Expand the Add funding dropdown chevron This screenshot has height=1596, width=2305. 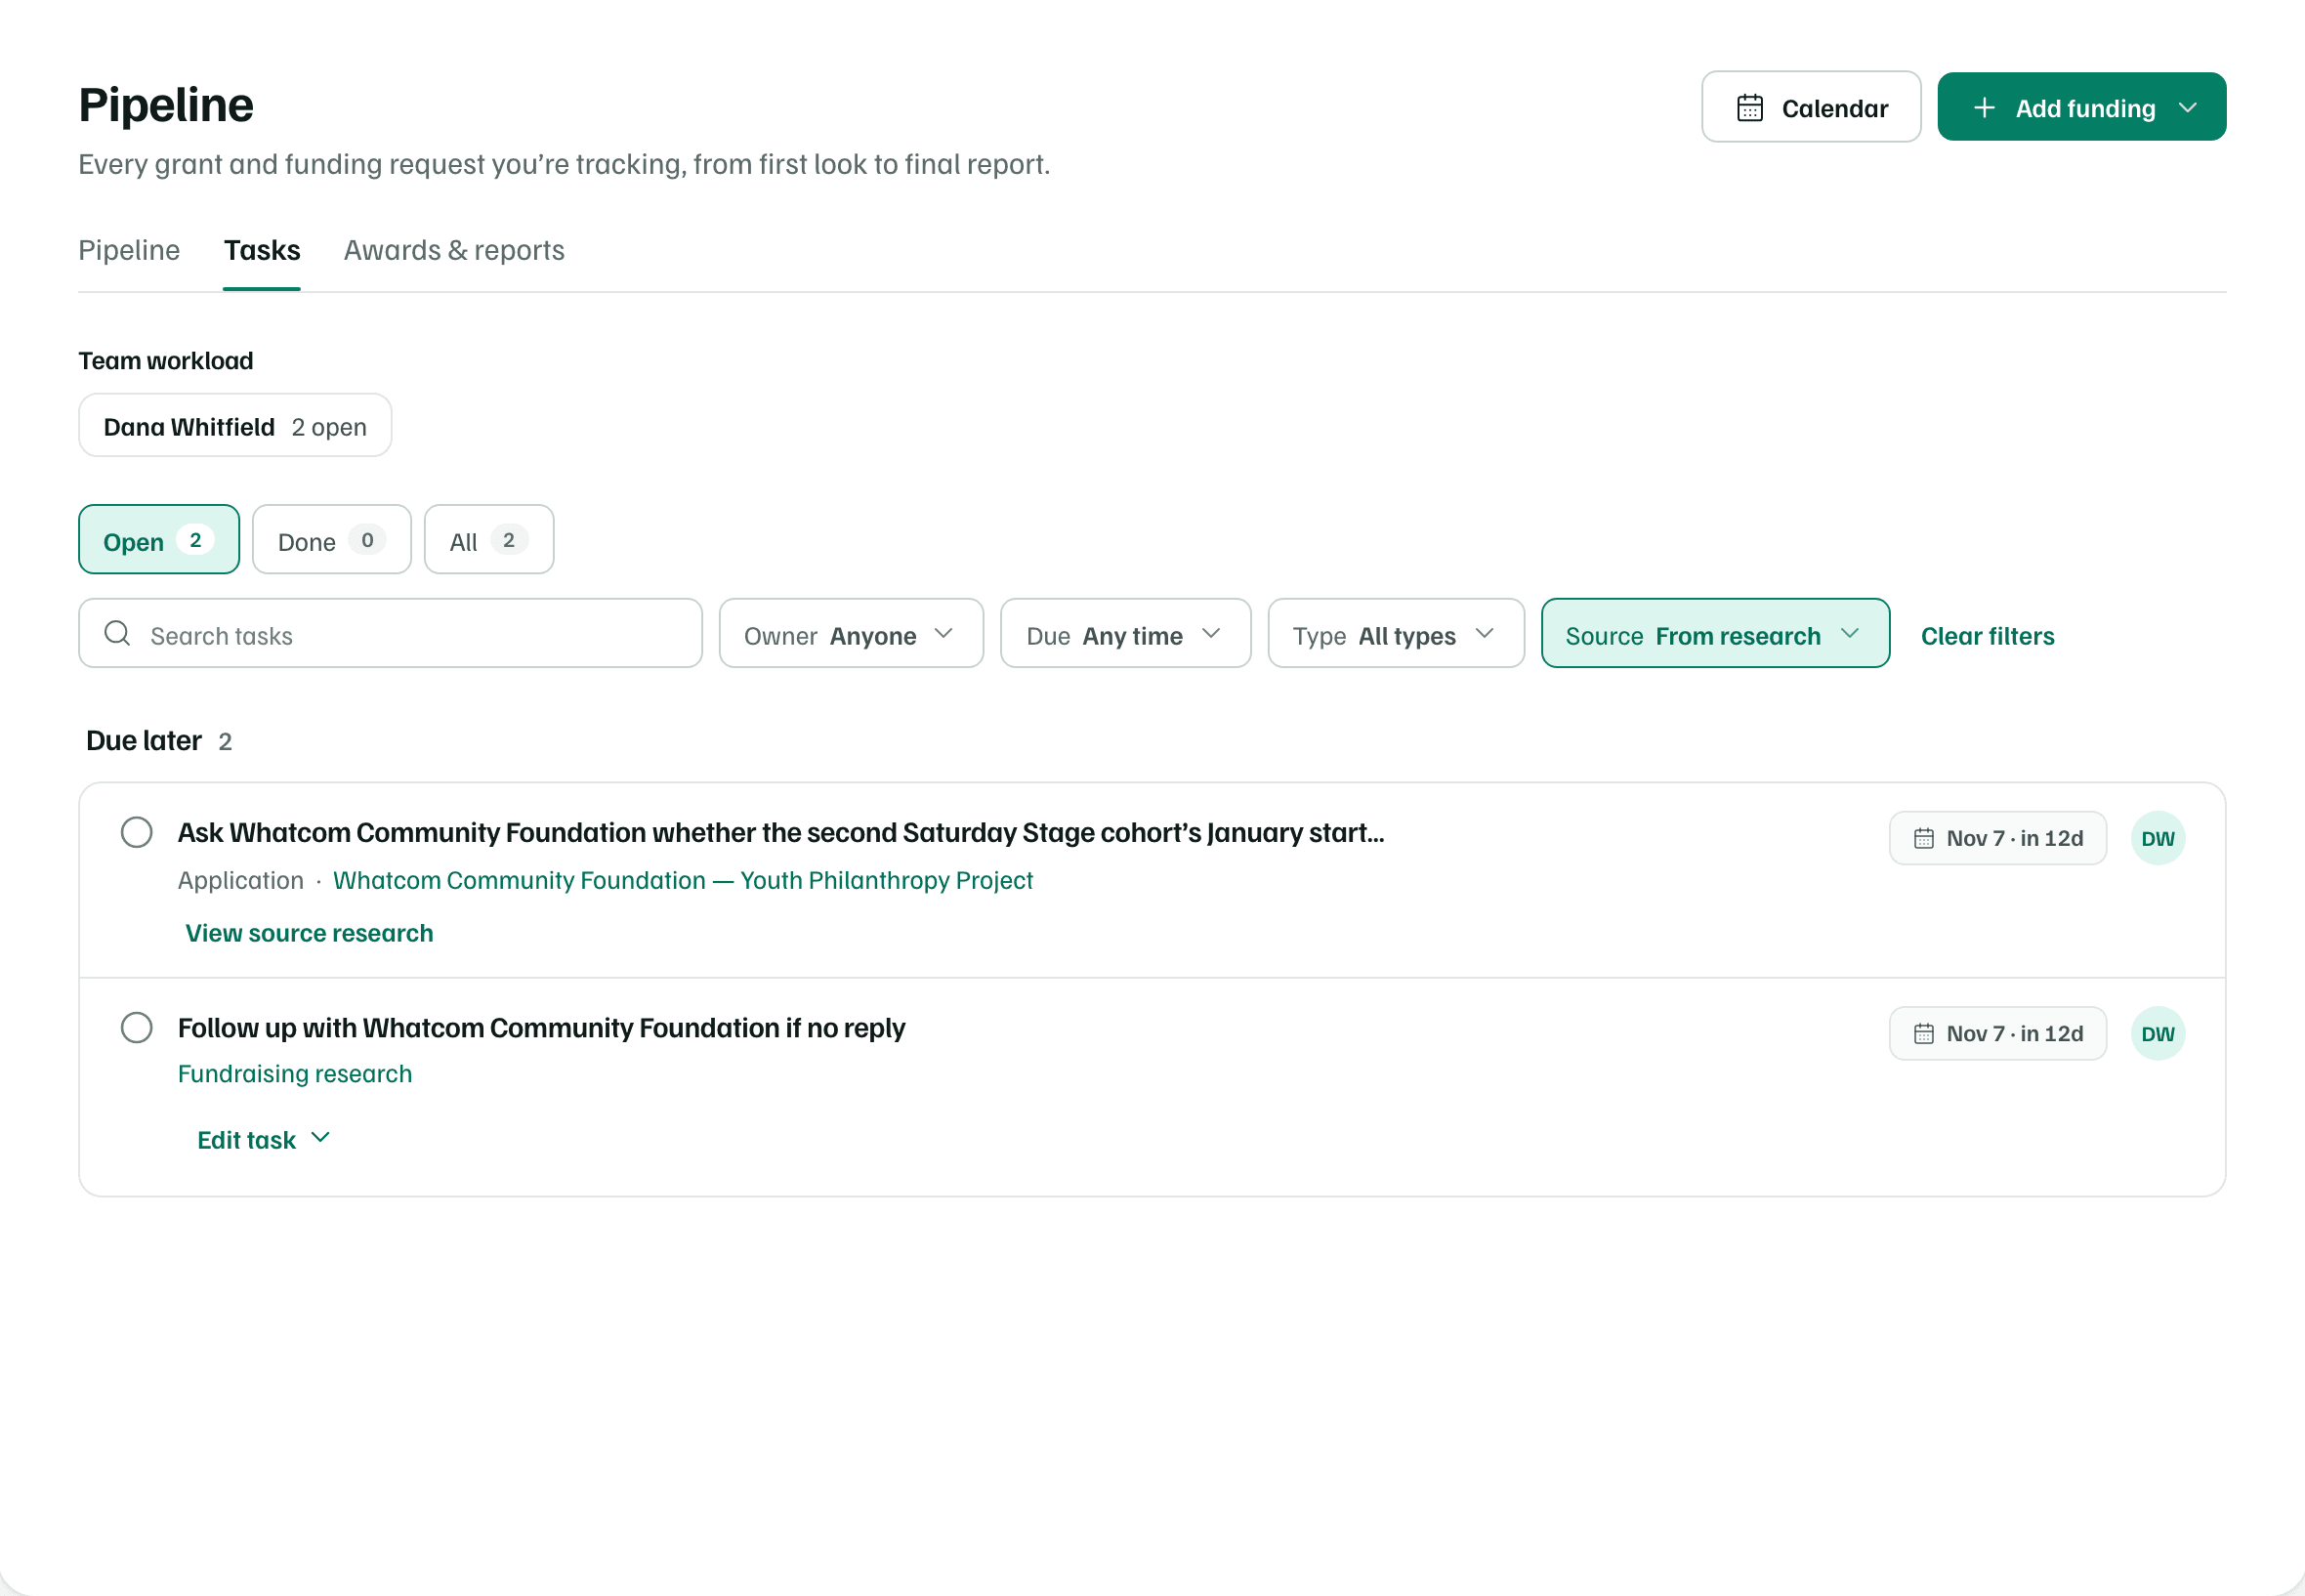click(x=2187, y=108)
